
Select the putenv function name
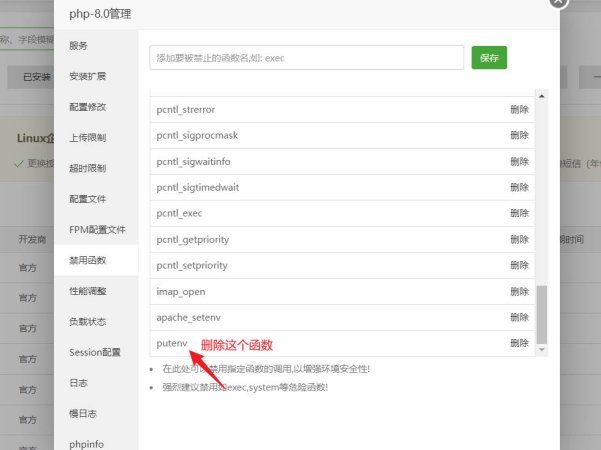(172, 343)
